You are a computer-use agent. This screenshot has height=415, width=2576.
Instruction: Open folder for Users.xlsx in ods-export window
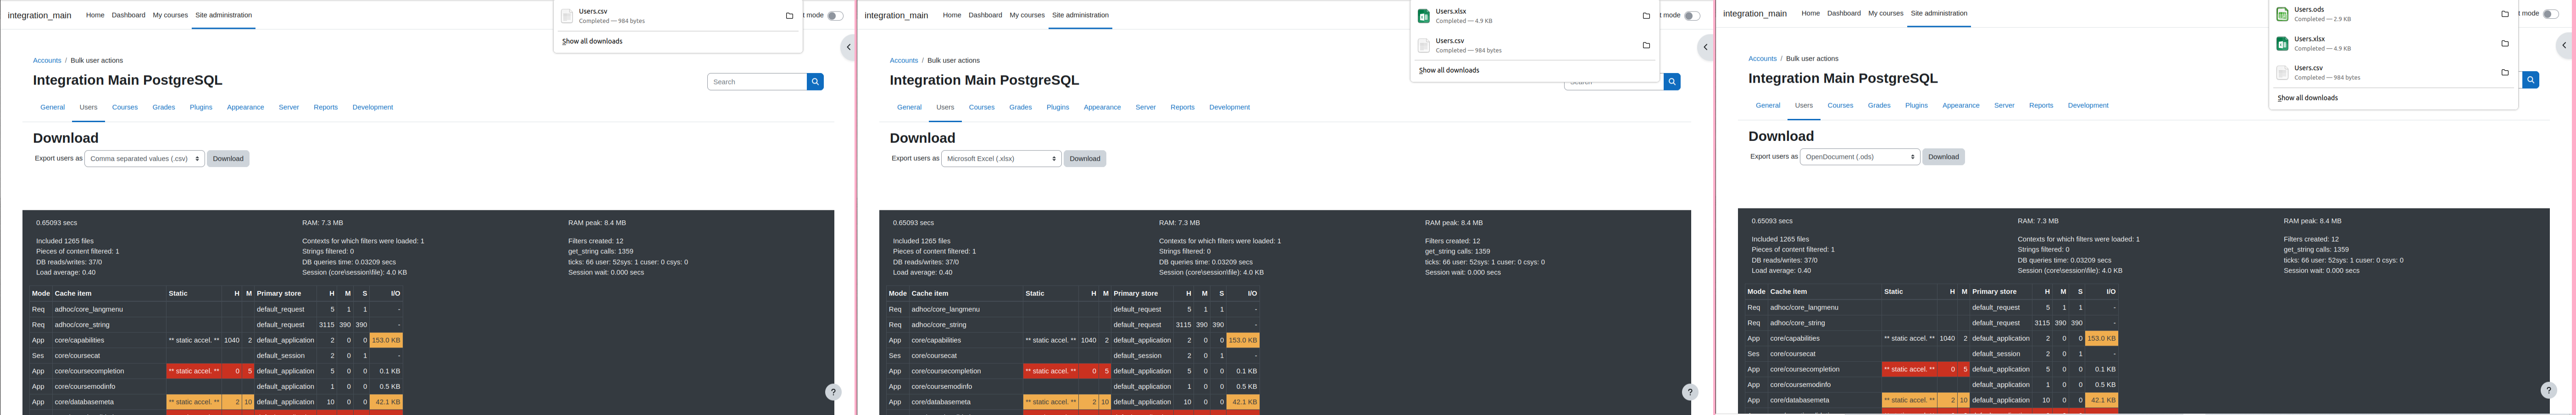tap(2505, 43)
